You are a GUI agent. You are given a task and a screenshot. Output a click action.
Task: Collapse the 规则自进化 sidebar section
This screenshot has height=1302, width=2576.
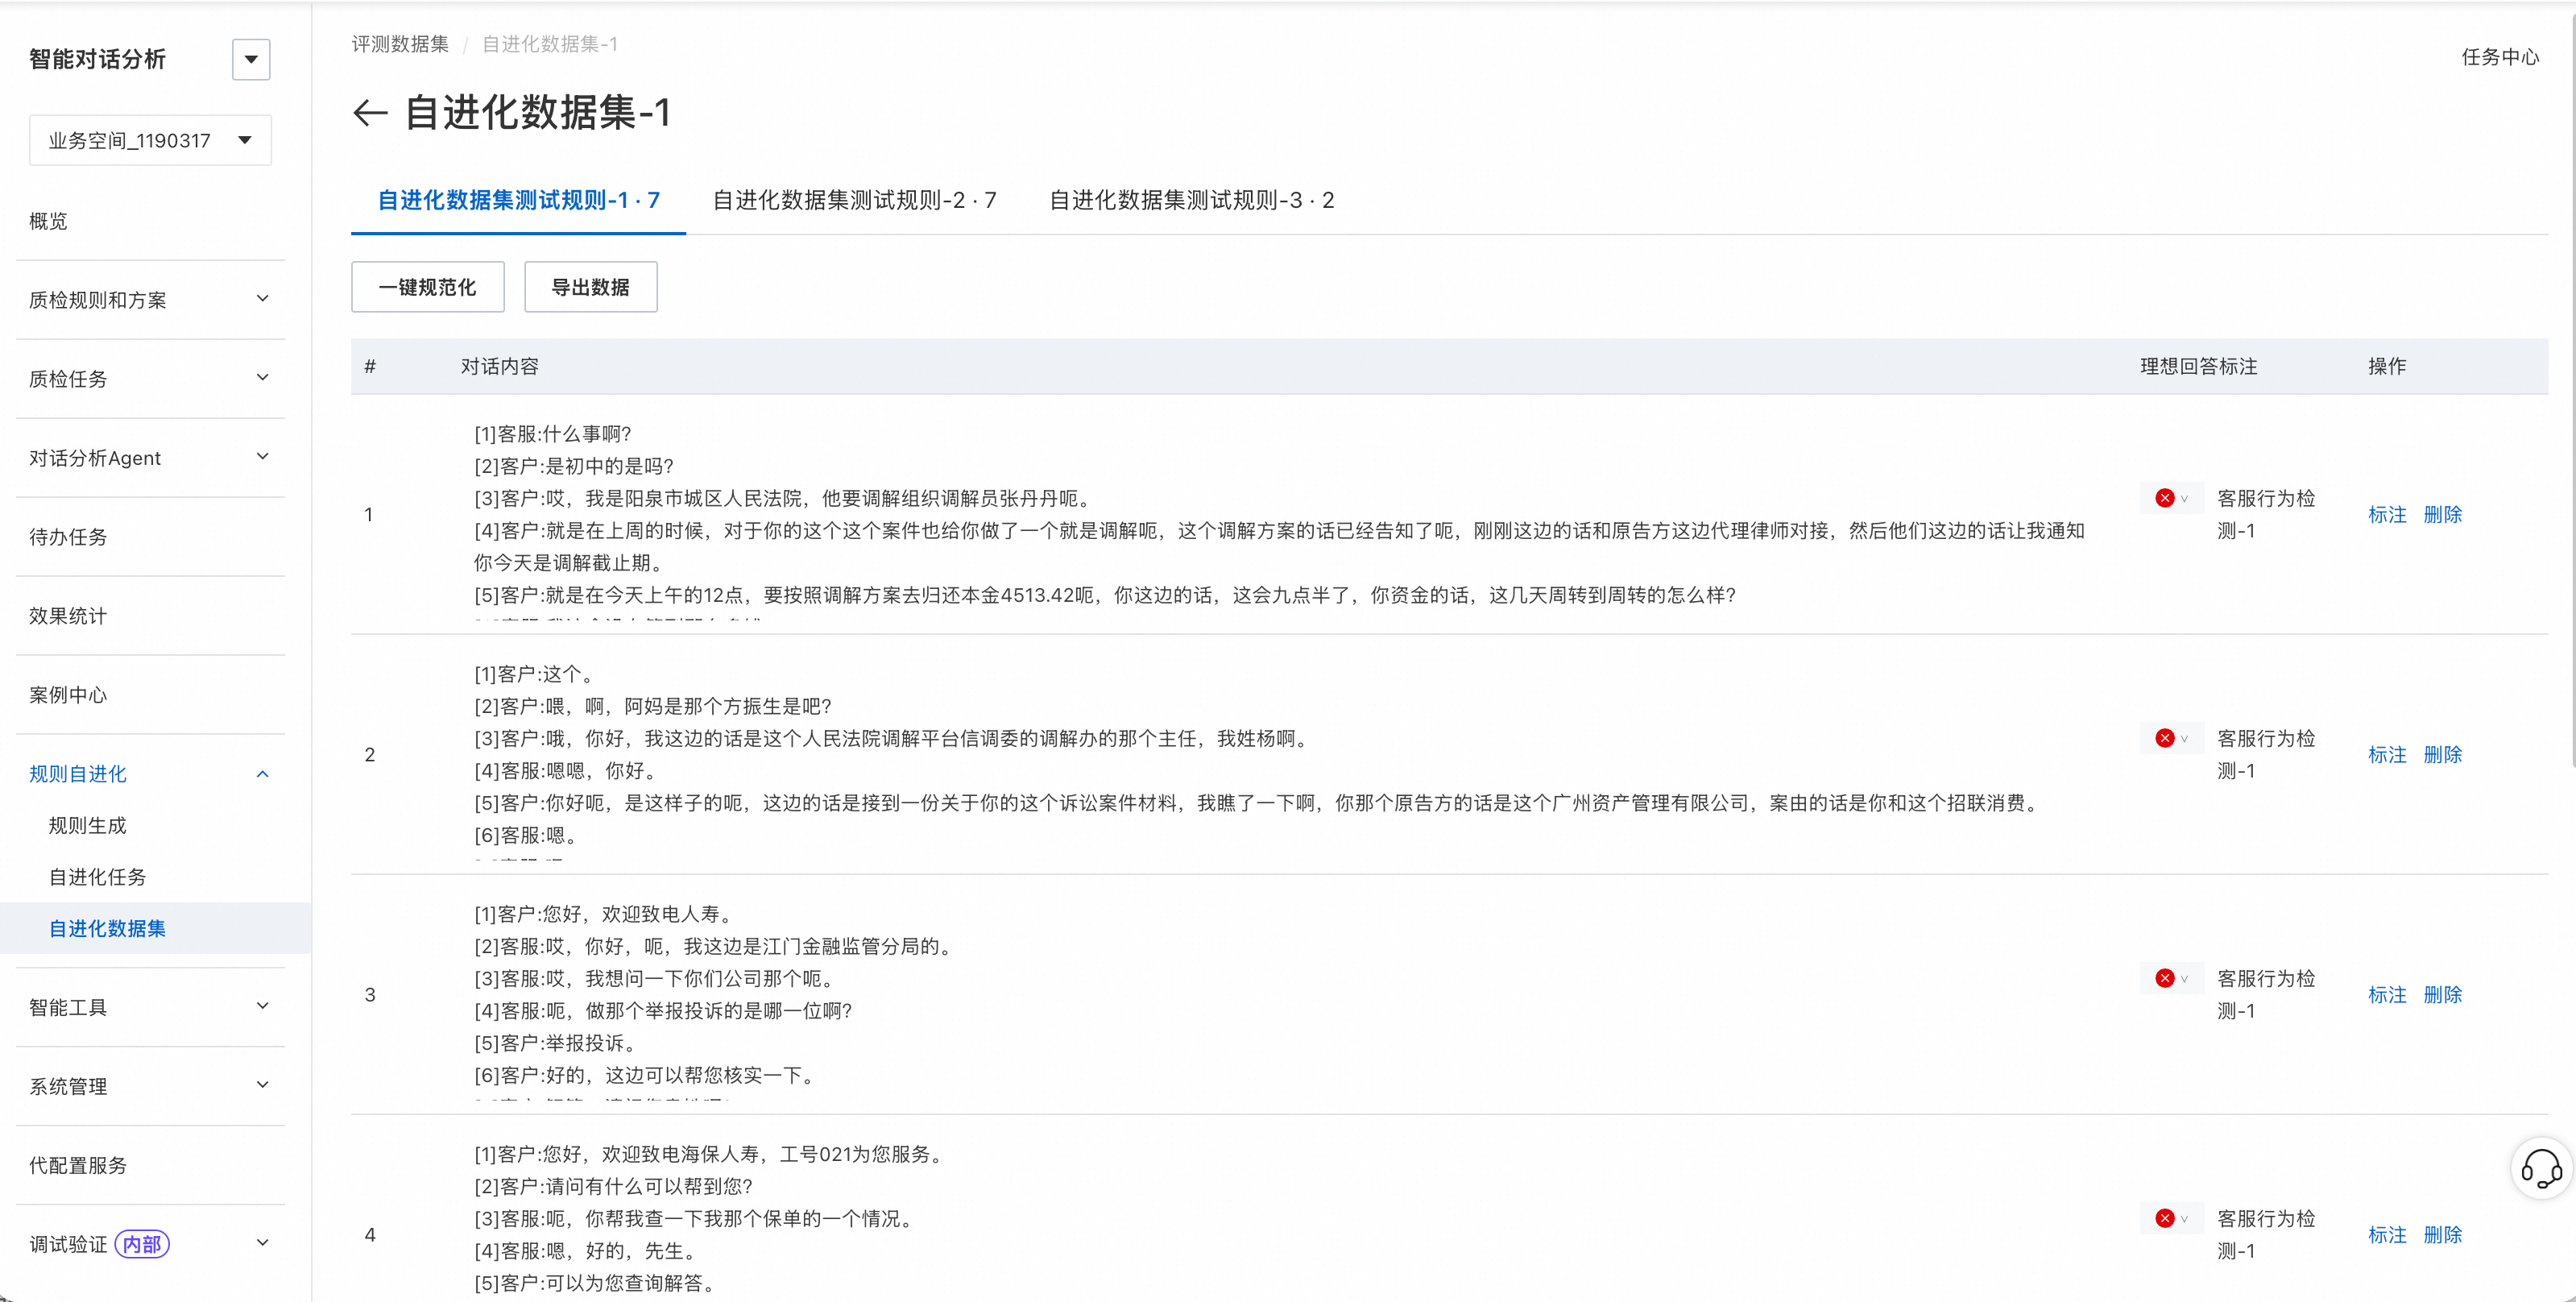[150, 774]
